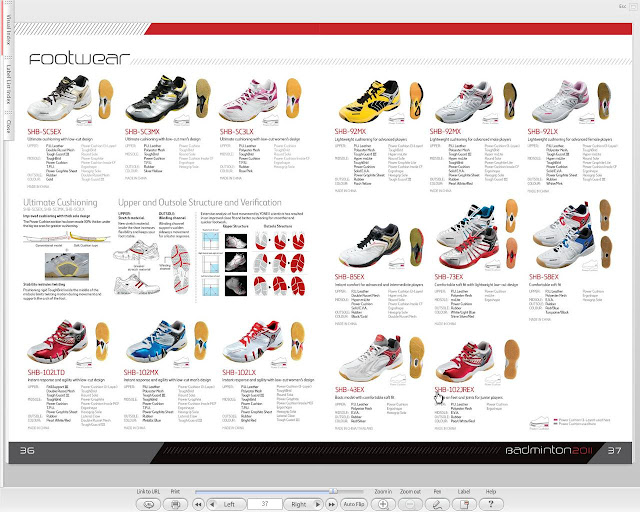Viewport: 640px width, 512px height.
Task: Click the Link to URL icon button
Action: (x=148, y=504)
